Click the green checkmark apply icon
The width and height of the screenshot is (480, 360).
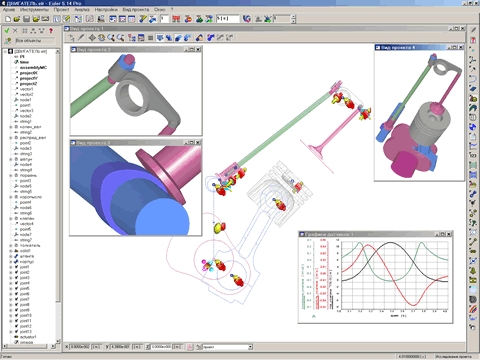pos(6,31)
